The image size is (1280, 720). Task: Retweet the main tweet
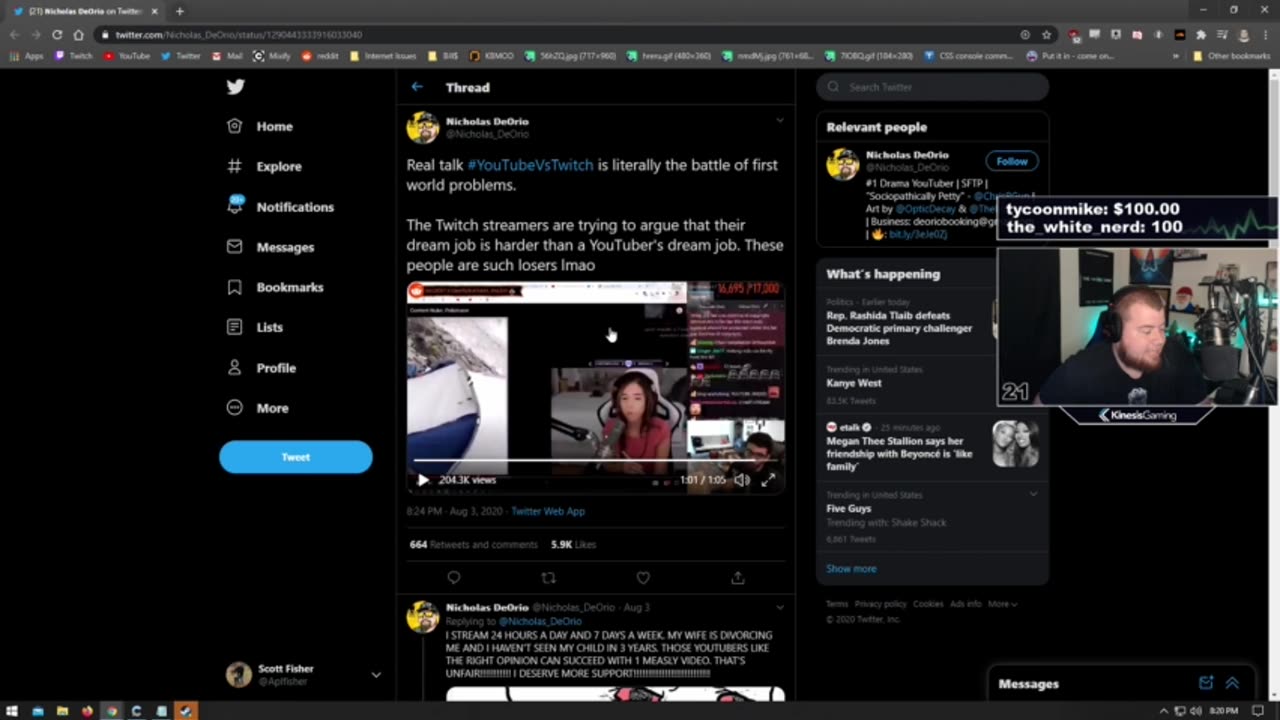tap(548, 578)
